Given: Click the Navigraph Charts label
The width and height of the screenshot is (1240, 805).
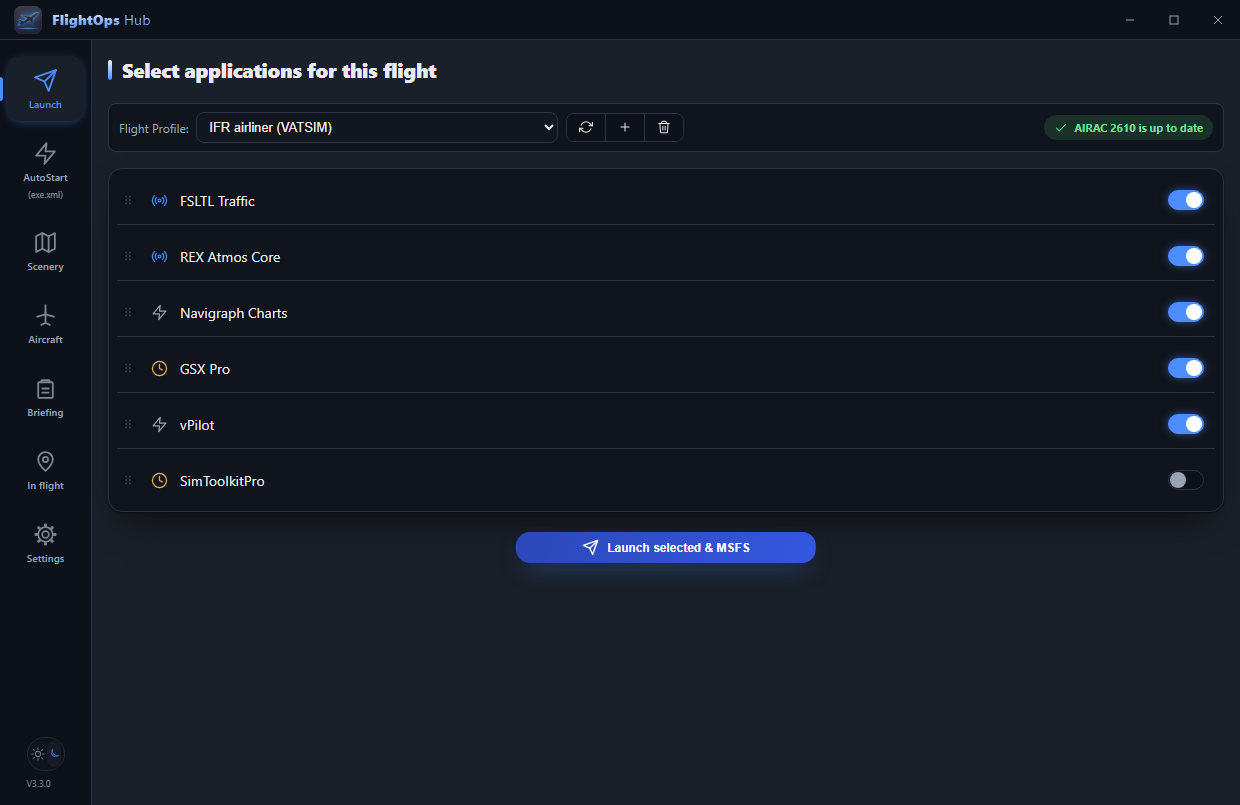Looking at the screenshot, I should [x=234, y=313].
